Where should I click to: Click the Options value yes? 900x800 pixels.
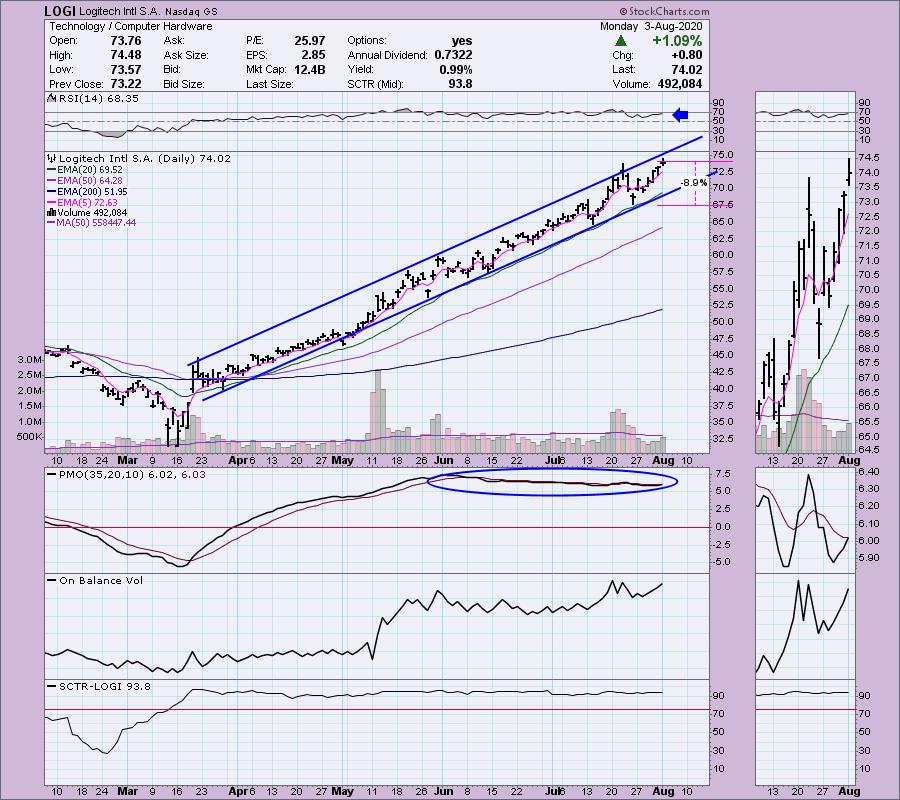[462, 41]
